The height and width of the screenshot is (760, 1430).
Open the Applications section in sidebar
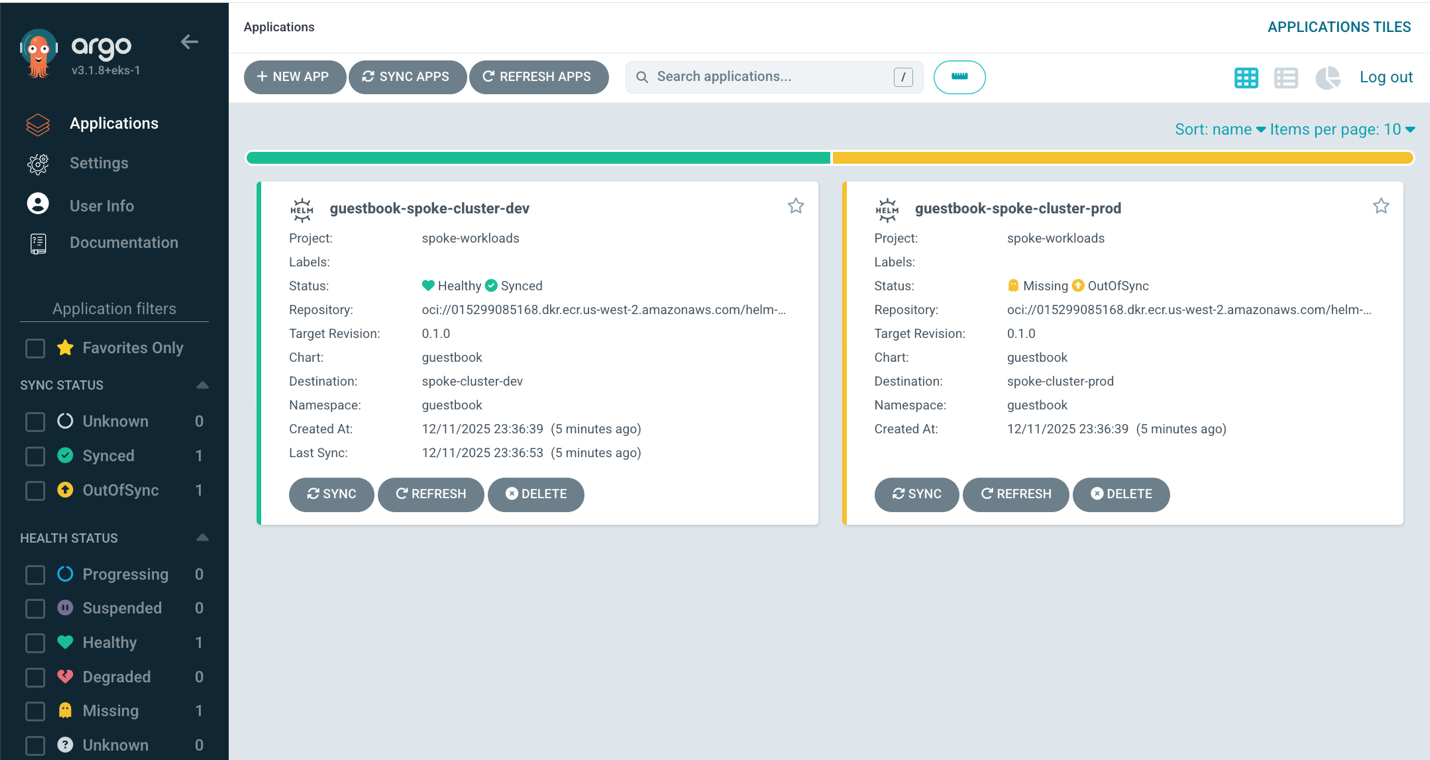pos(113,123)
